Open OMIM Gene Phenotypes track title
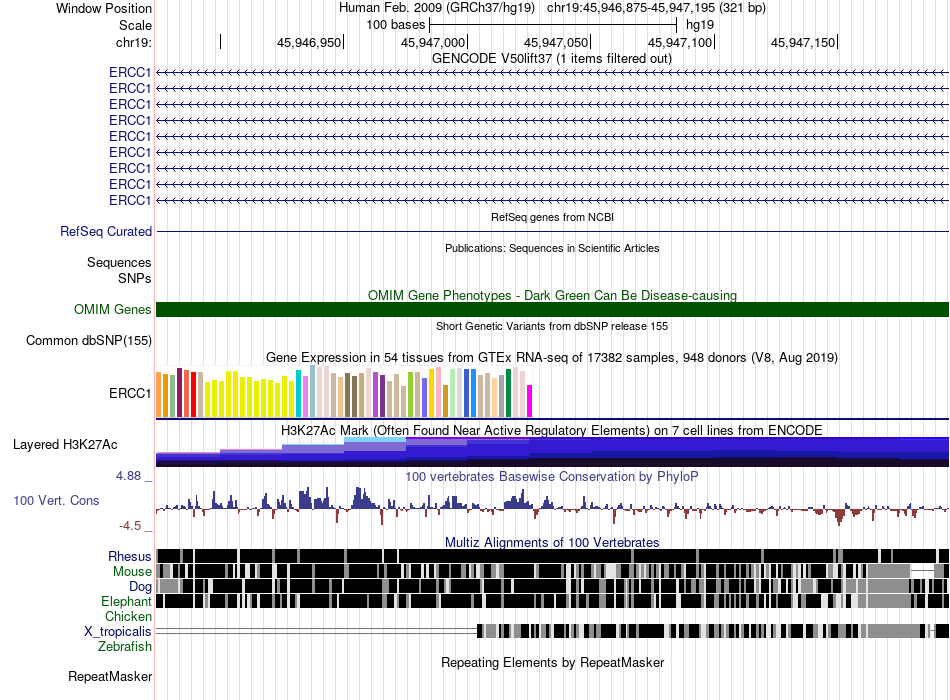 (552, 295)
